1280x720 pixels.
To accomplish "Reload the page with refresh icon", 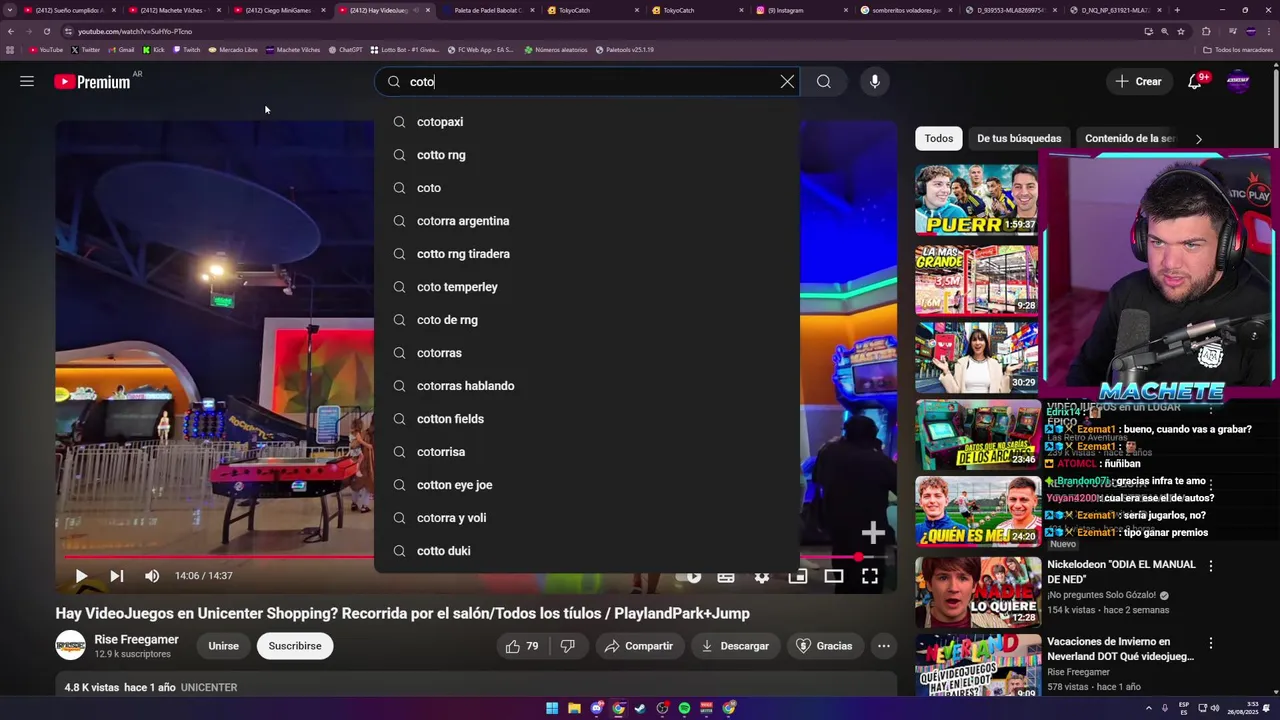I will pos(46,31).
